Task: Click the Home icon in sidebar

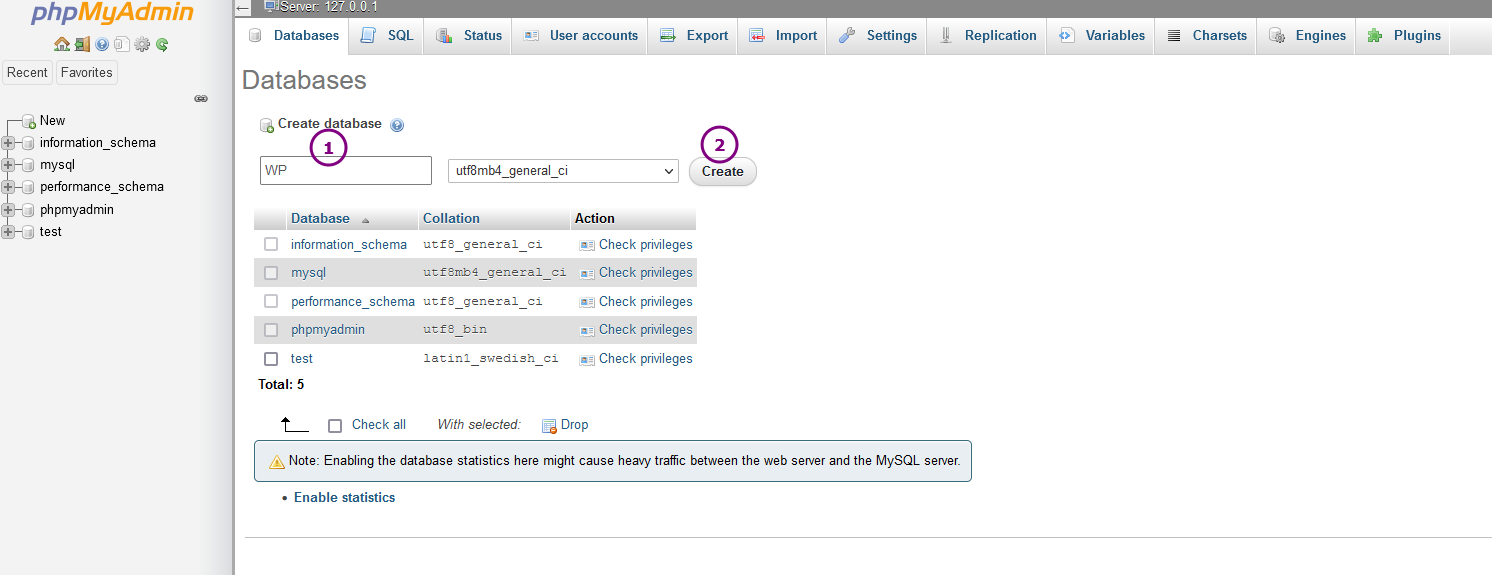Action: click(62, 44)
